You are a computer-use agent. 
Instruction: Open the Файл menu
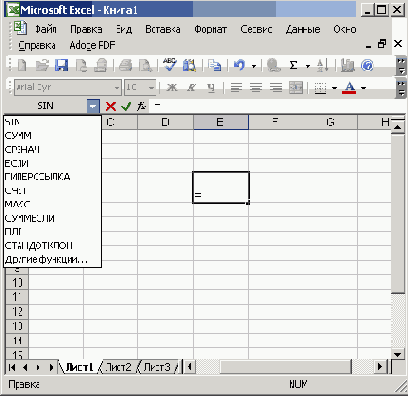(x=46, y=29)
